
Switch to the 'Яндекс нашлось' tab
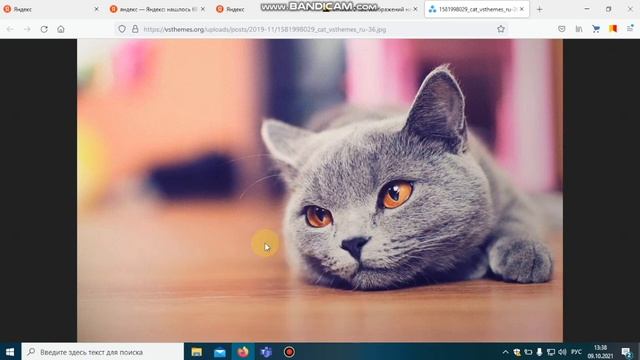(x=158, y=9)
